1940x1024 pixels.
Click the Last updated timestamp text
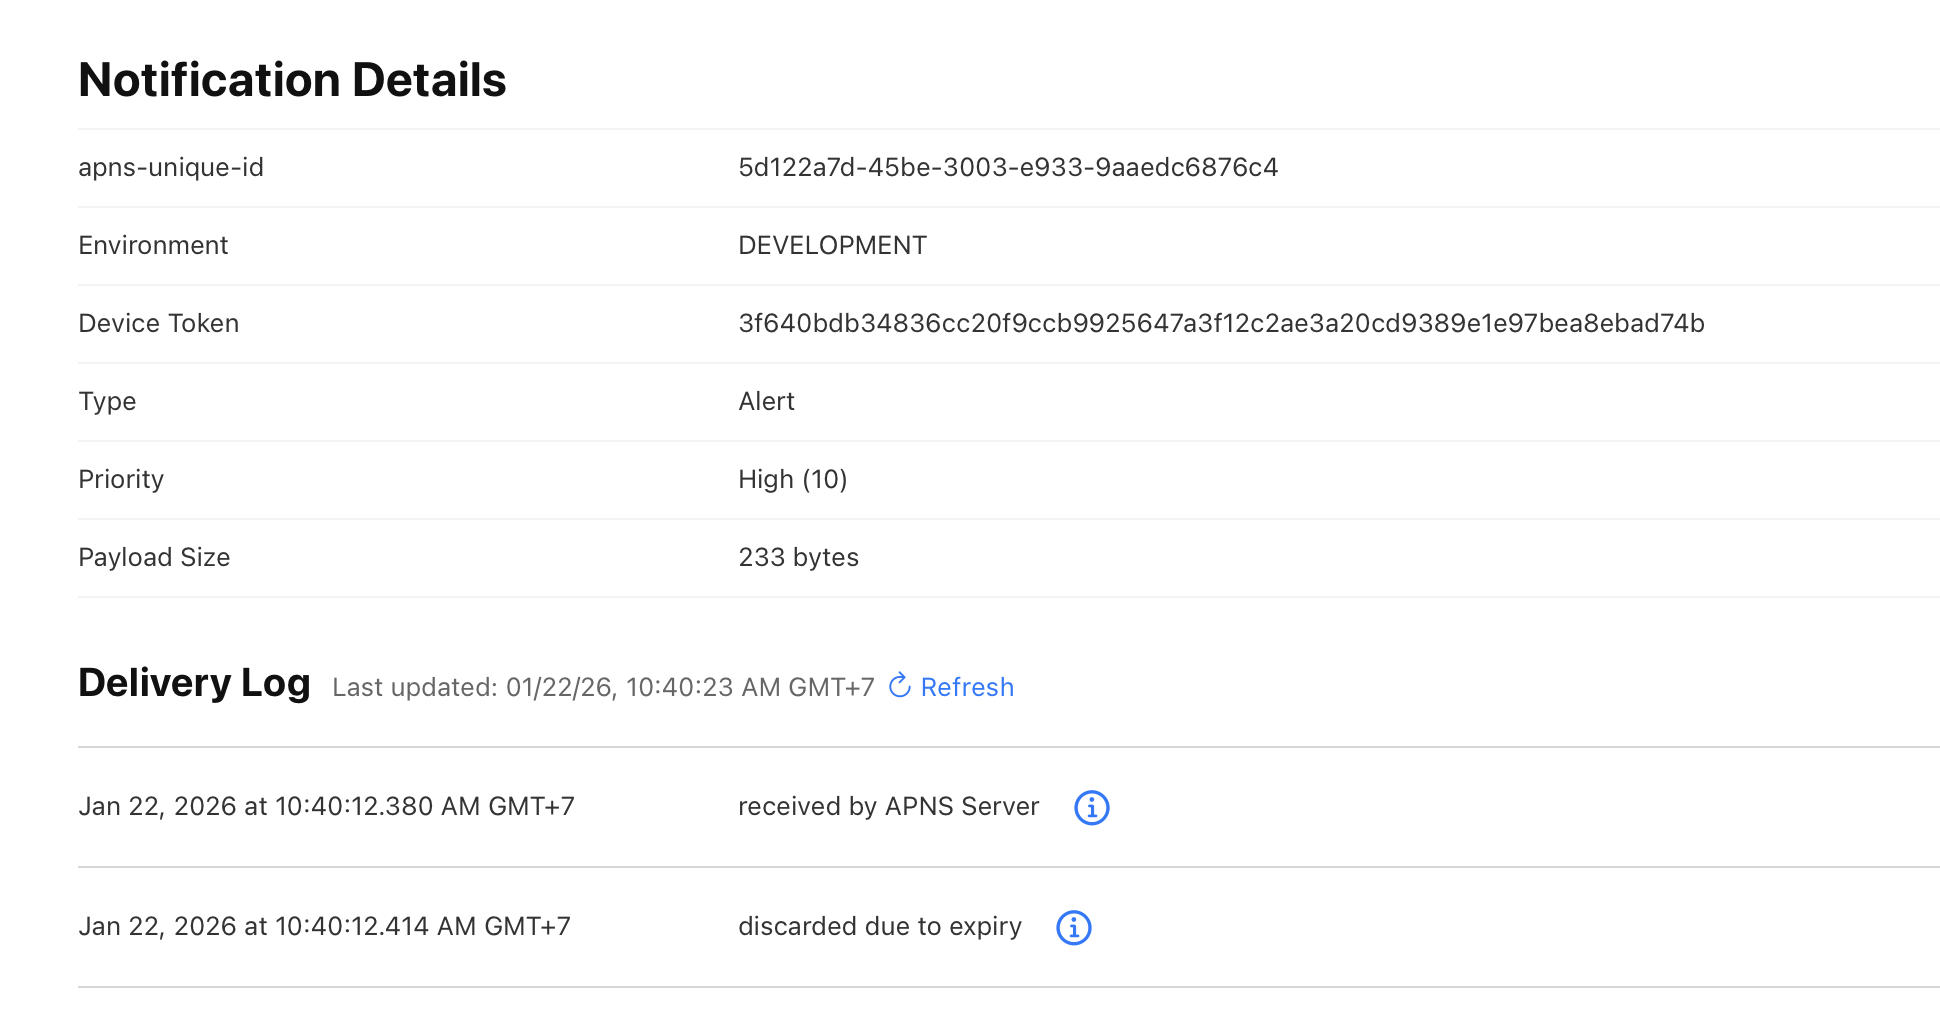coord(603,687)
